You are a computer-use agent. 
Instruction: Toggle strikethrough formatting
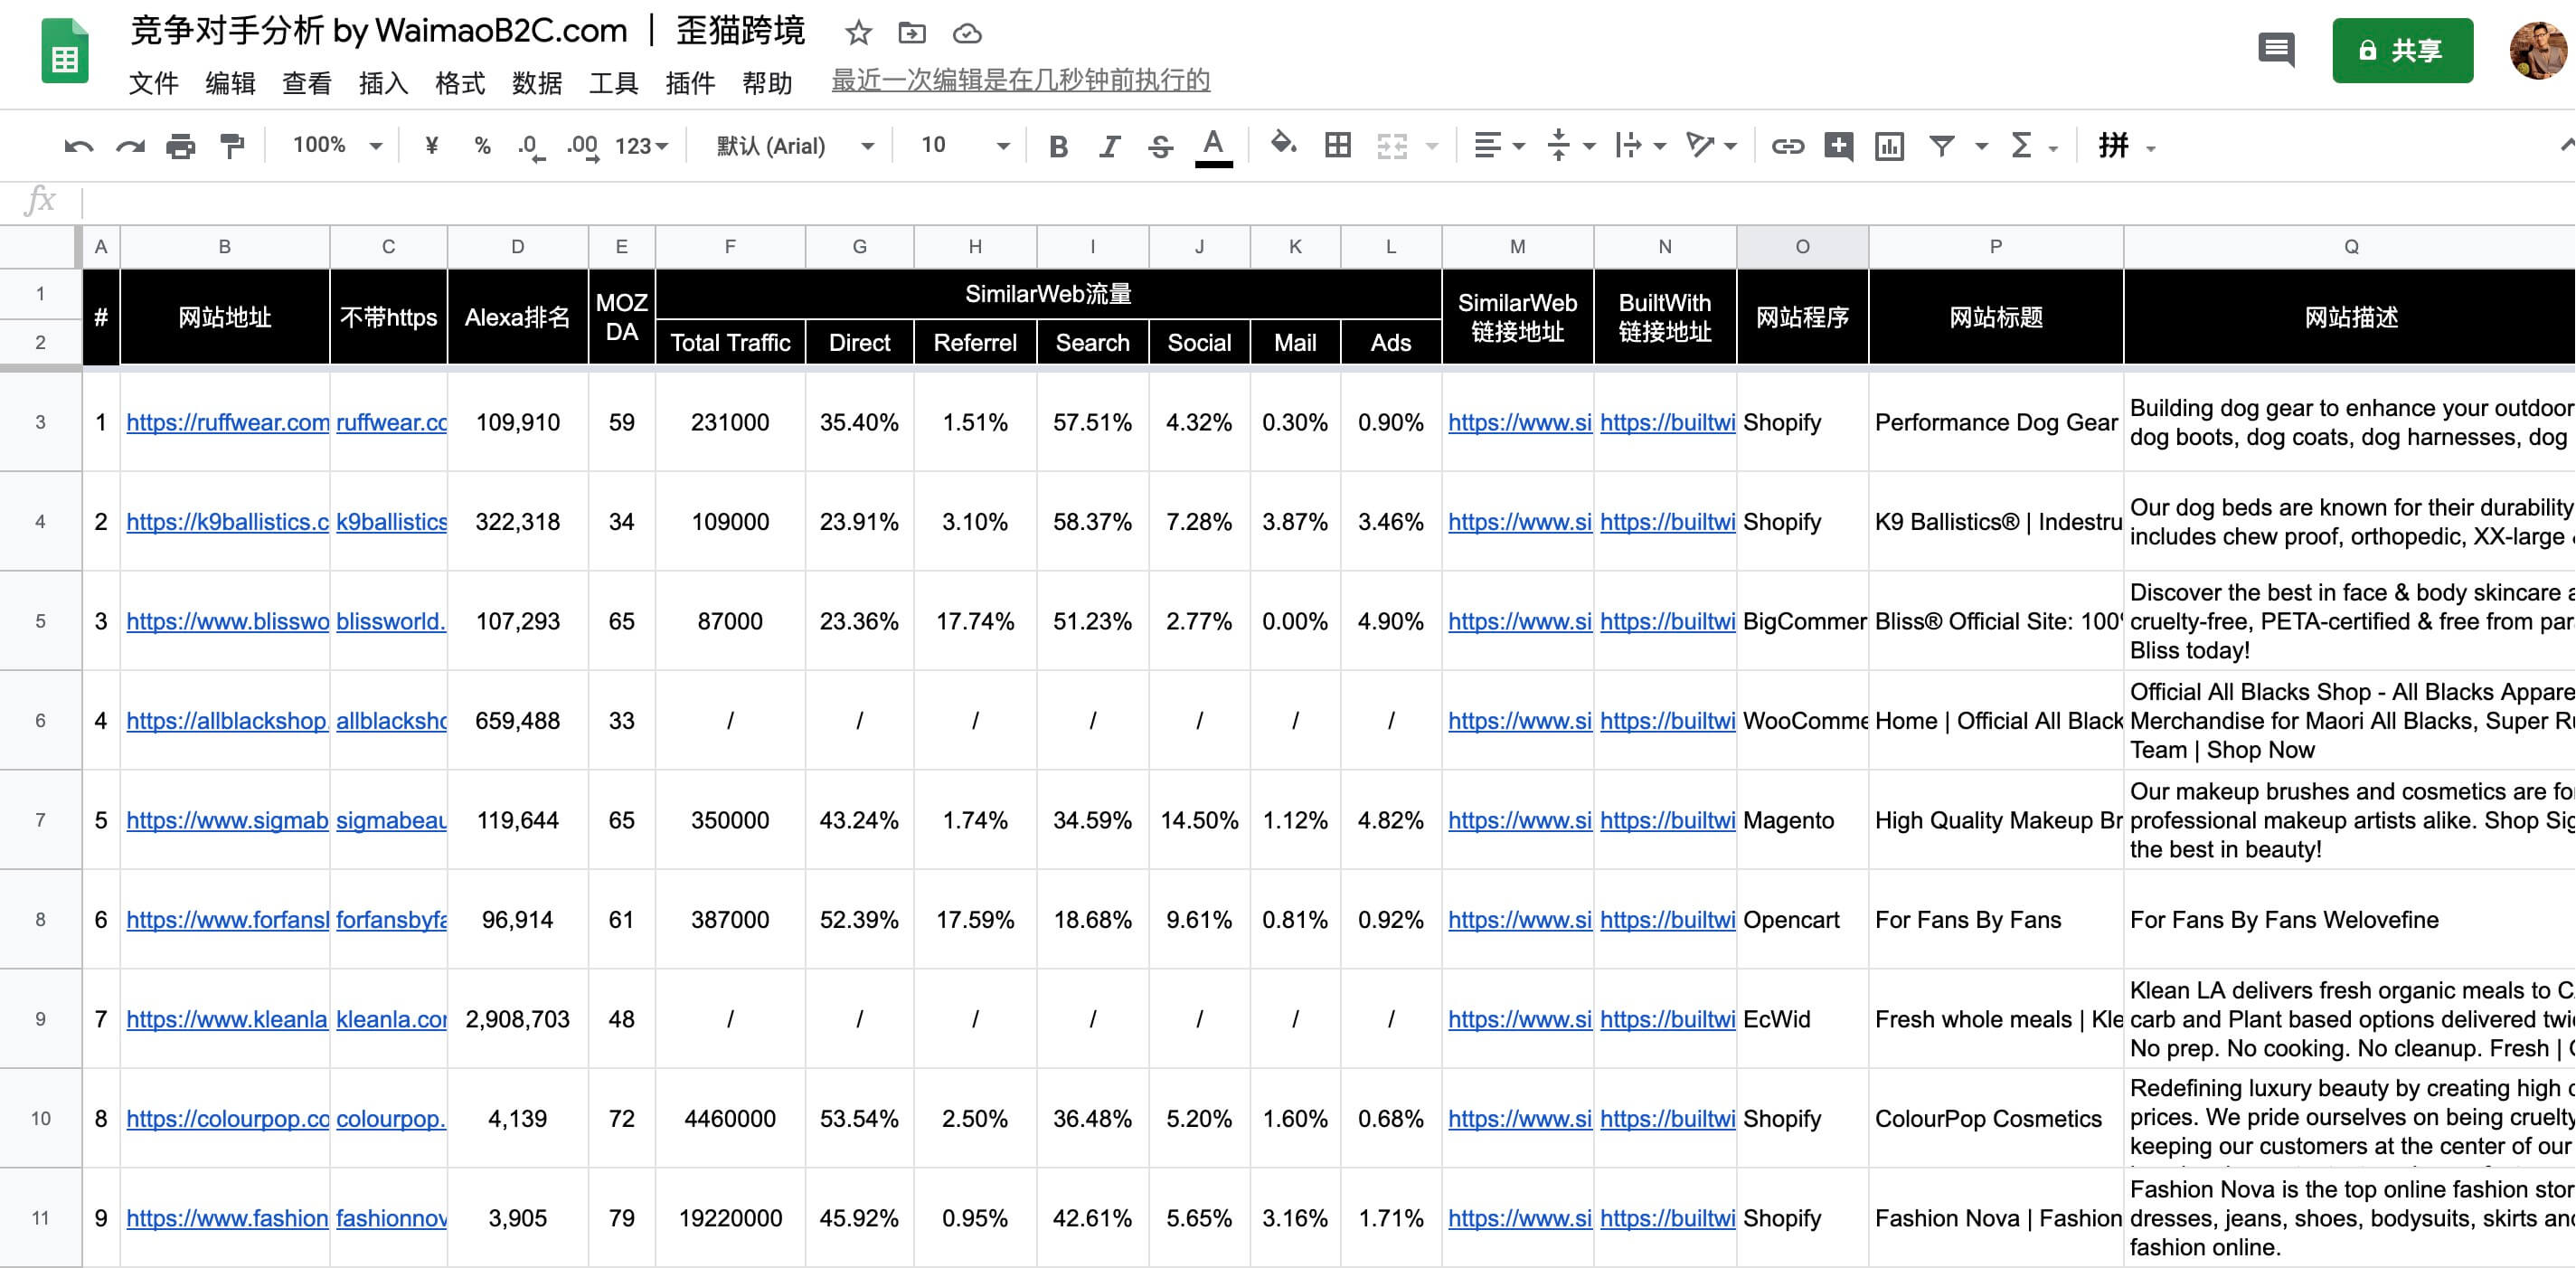[x=1160, y=147]
